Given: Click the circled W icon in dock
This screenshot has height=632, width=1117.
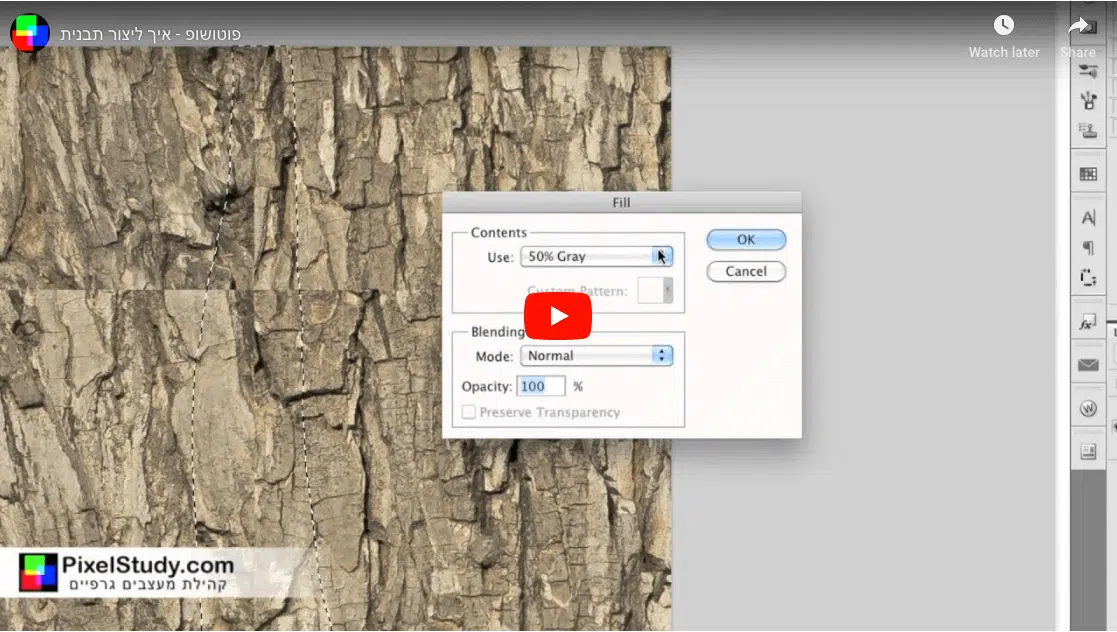Looking at the screenshot, I should coord(1088,409).
